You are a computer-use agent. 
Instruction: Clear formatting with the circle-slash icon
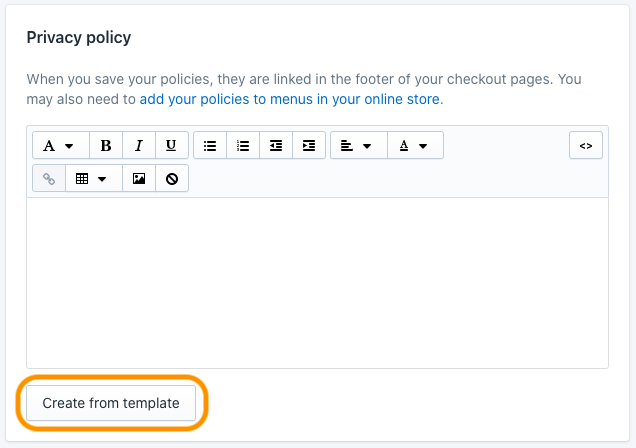tap(171, 179)
